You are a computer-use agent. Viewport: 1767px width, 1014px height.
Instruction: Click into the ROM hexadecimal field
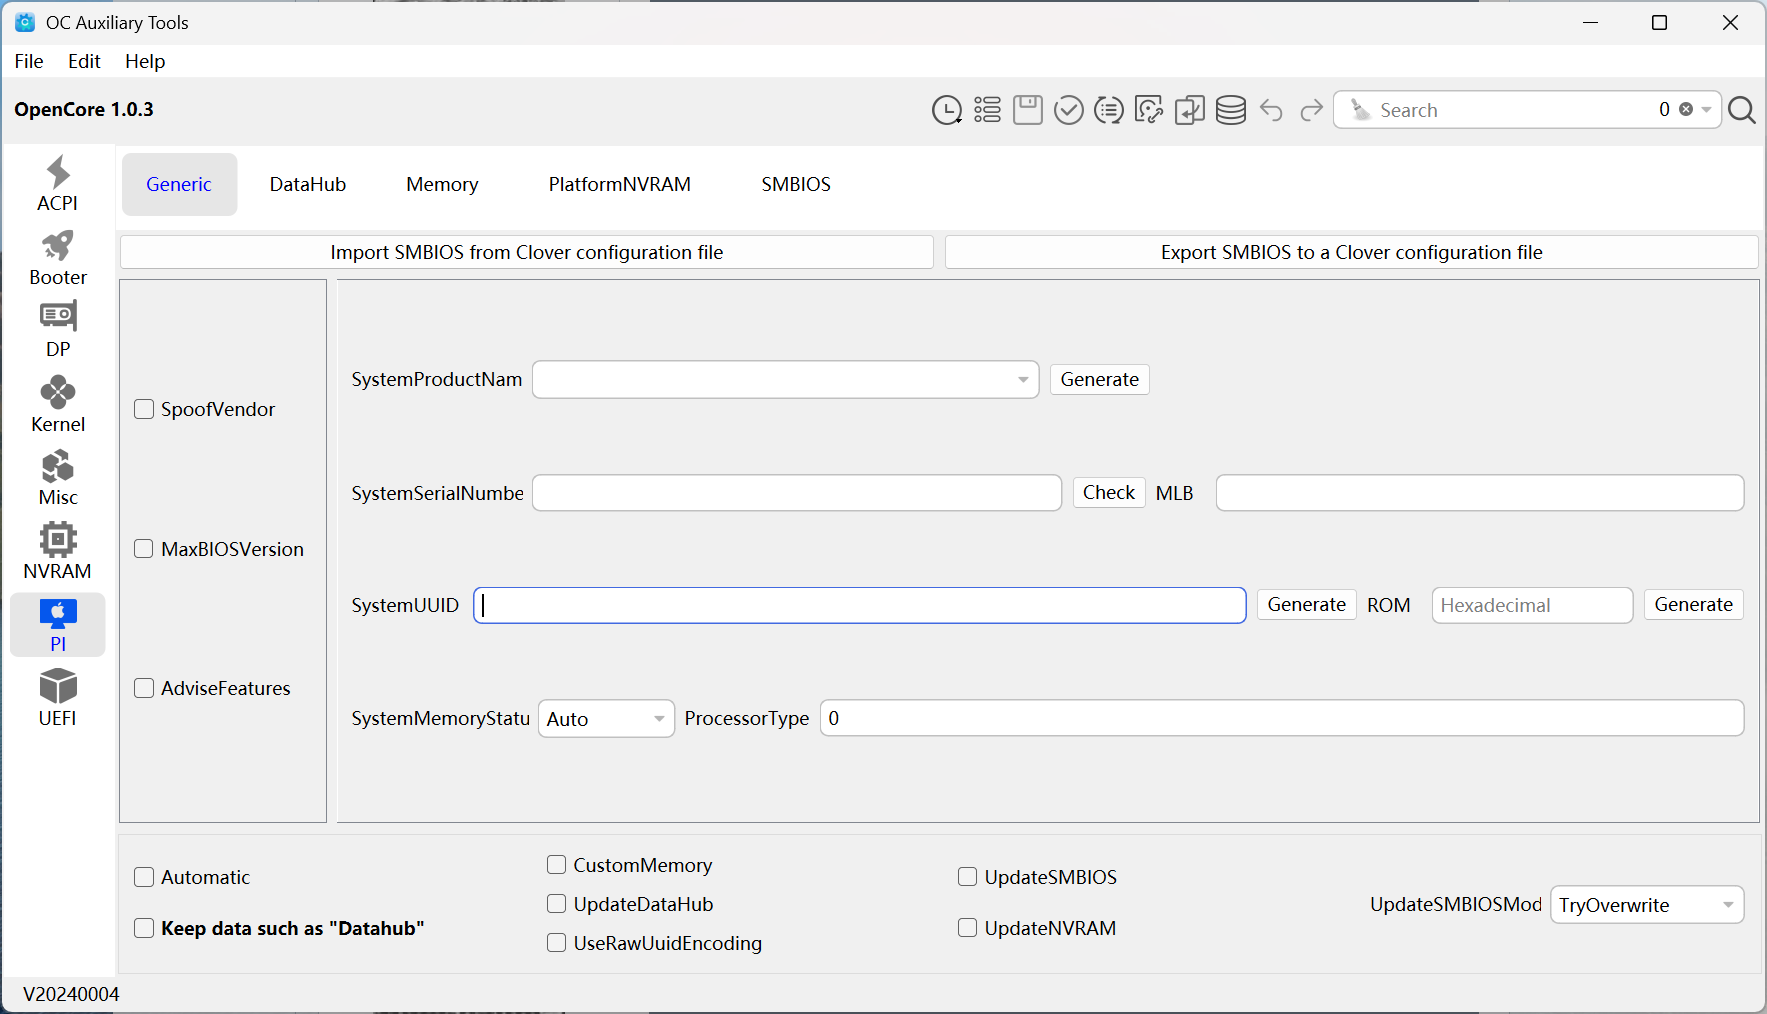(x=1531, y=605)
